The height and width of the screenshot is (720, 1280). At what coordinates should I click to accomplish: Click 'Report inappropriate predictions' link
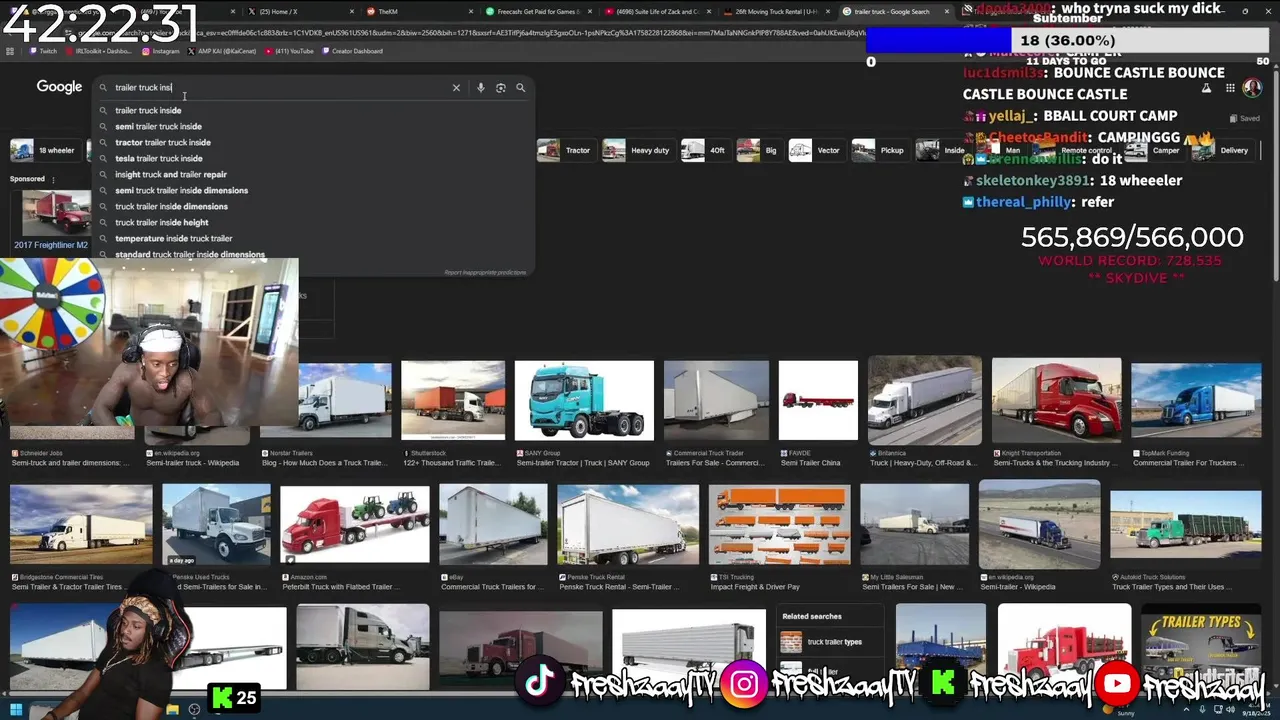tap(485, 272)
